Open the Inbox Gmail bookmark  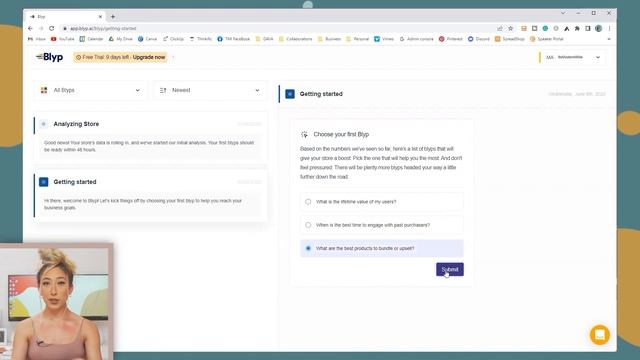[x=37, y=39]
